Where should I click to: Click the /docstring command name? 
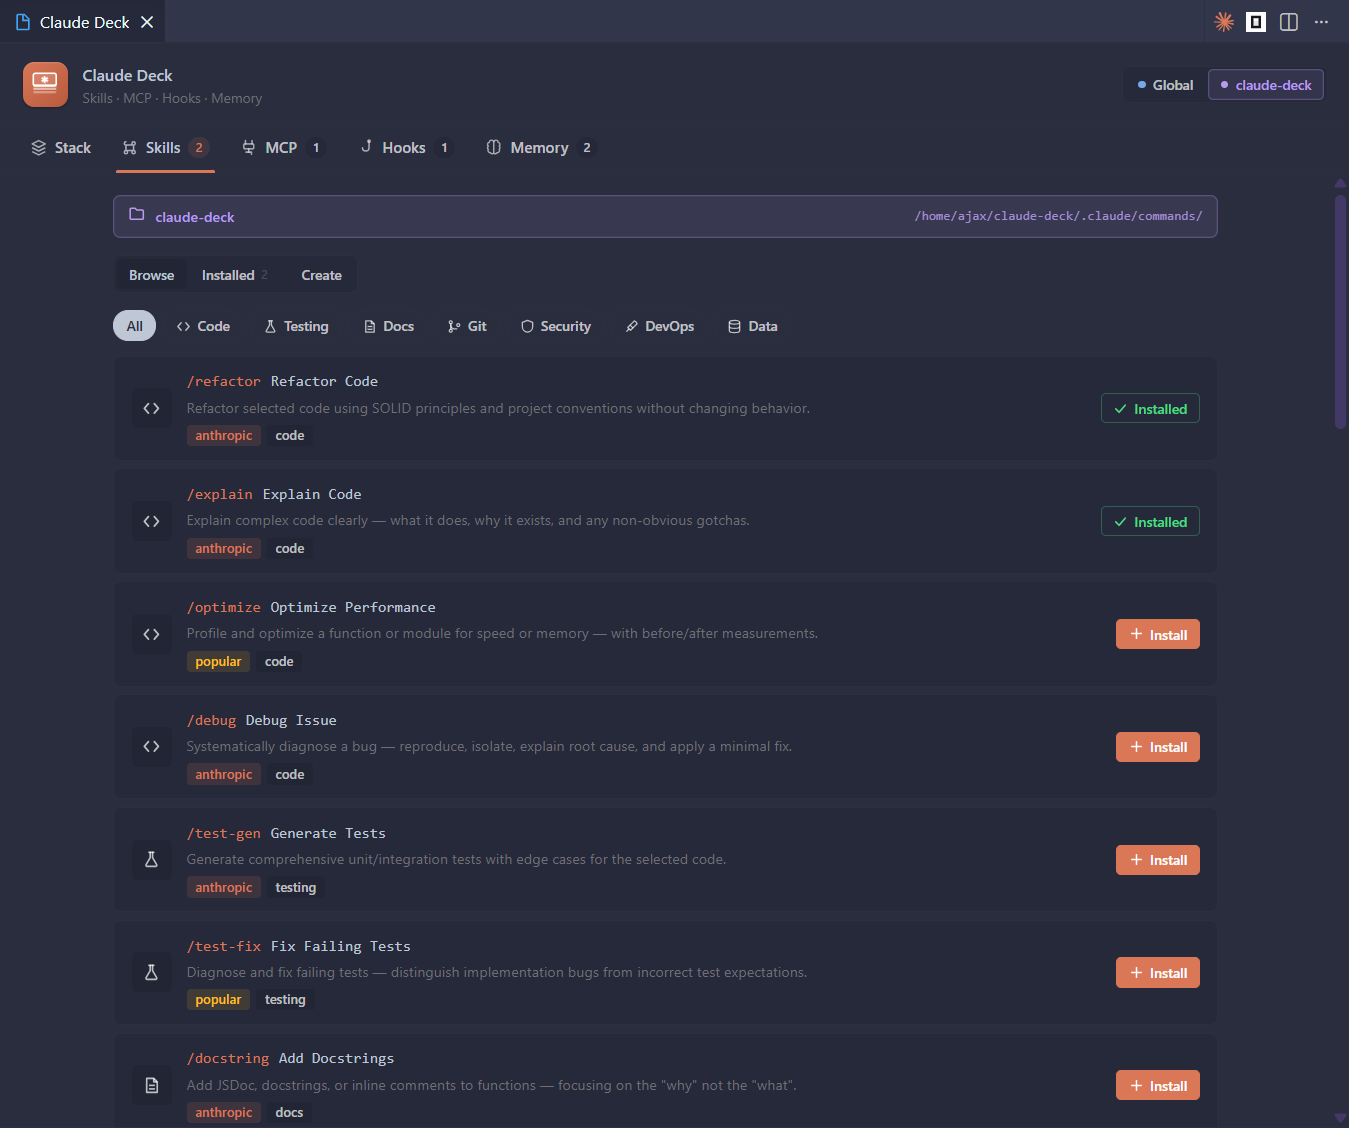tap(228, 1058)
